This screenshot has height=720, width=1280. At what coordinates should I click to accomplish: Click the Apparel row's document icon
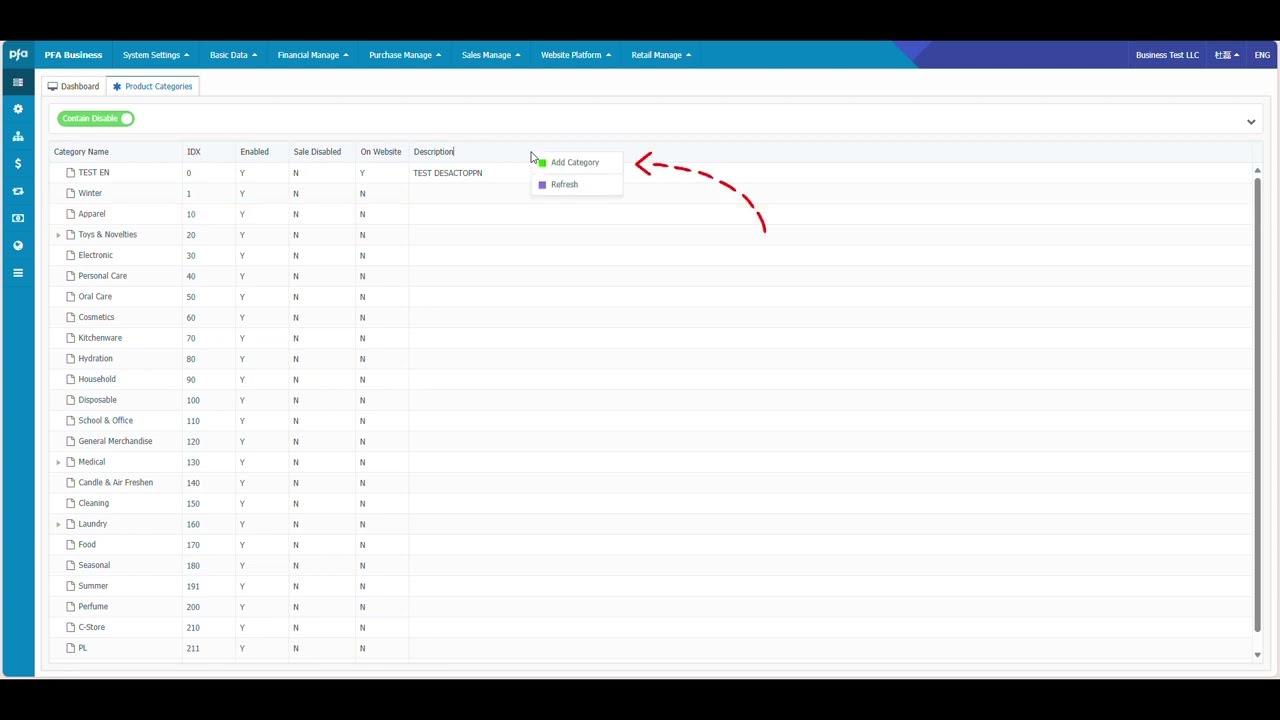pos(71,214)
